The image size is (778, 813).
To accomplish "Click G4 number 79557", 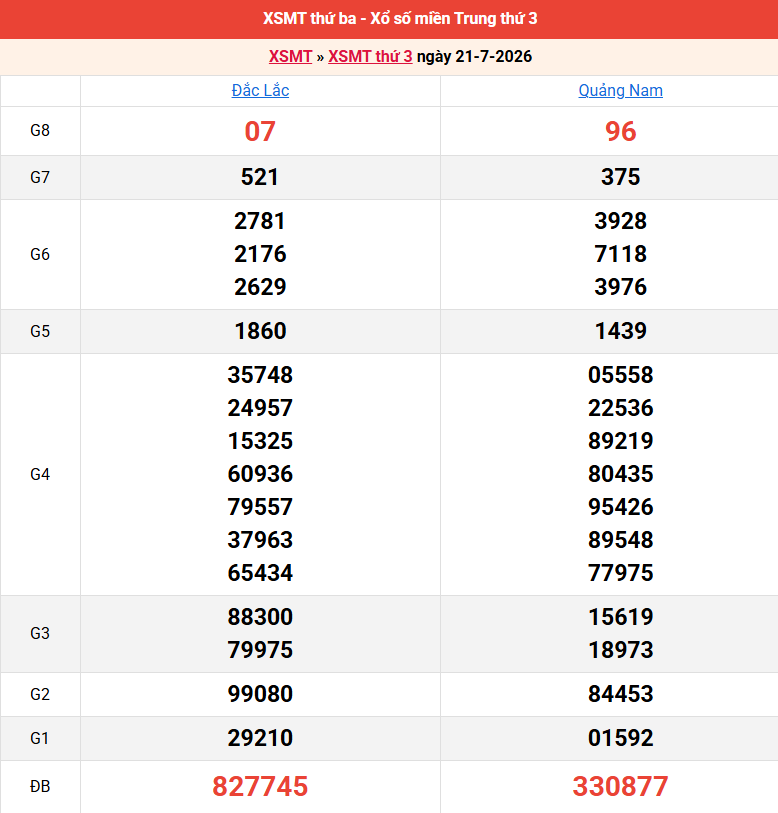I will (260, 507).
